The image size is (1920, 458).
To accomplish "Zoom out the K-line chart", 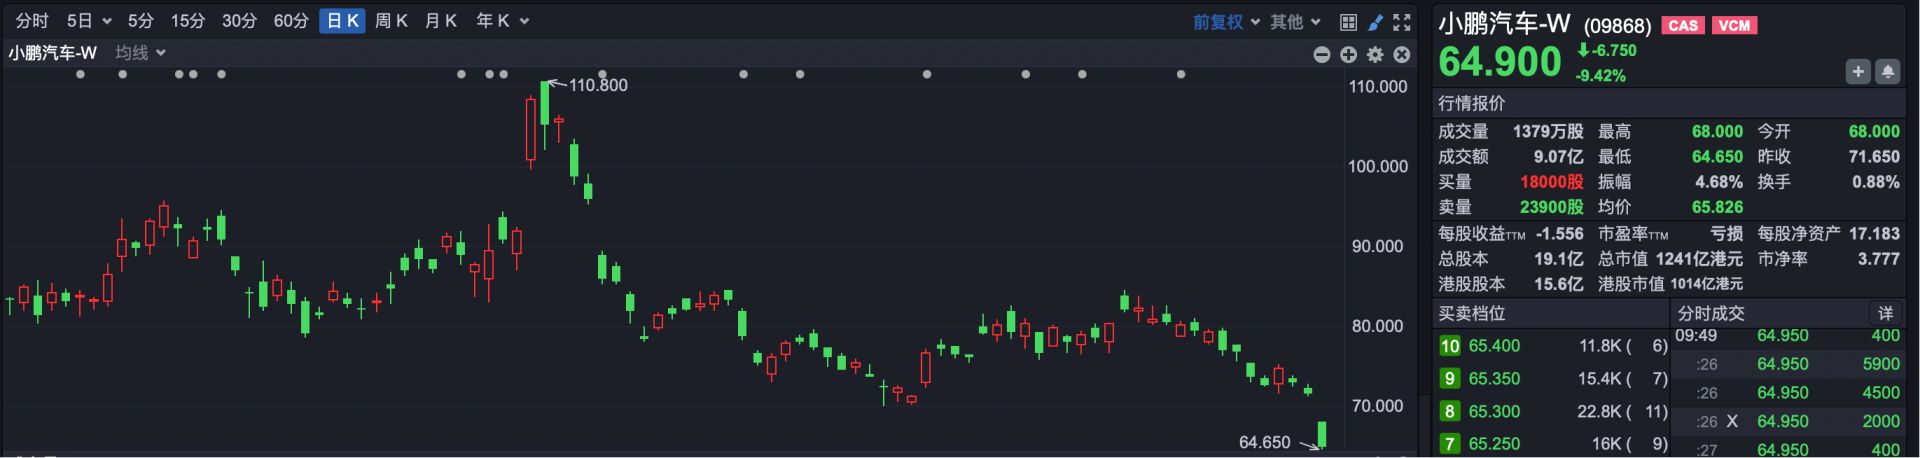I will tap(1322, 54).
